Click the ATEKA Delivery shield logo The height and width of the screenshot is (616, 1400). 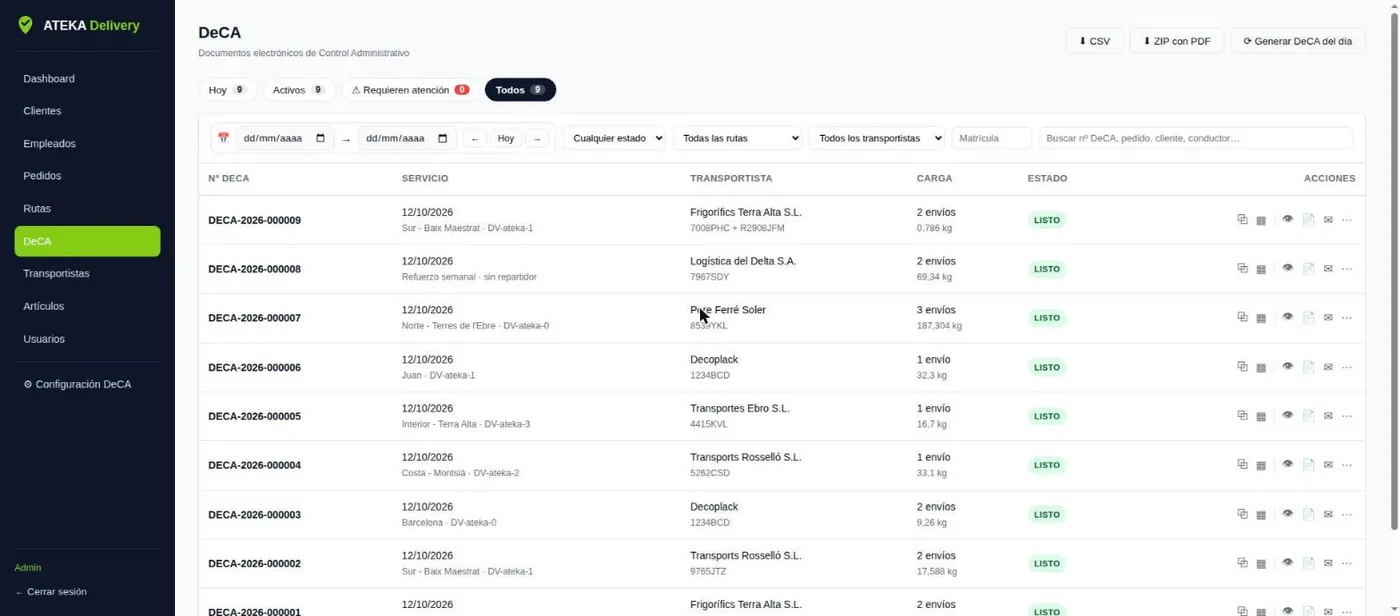[25, 25]
